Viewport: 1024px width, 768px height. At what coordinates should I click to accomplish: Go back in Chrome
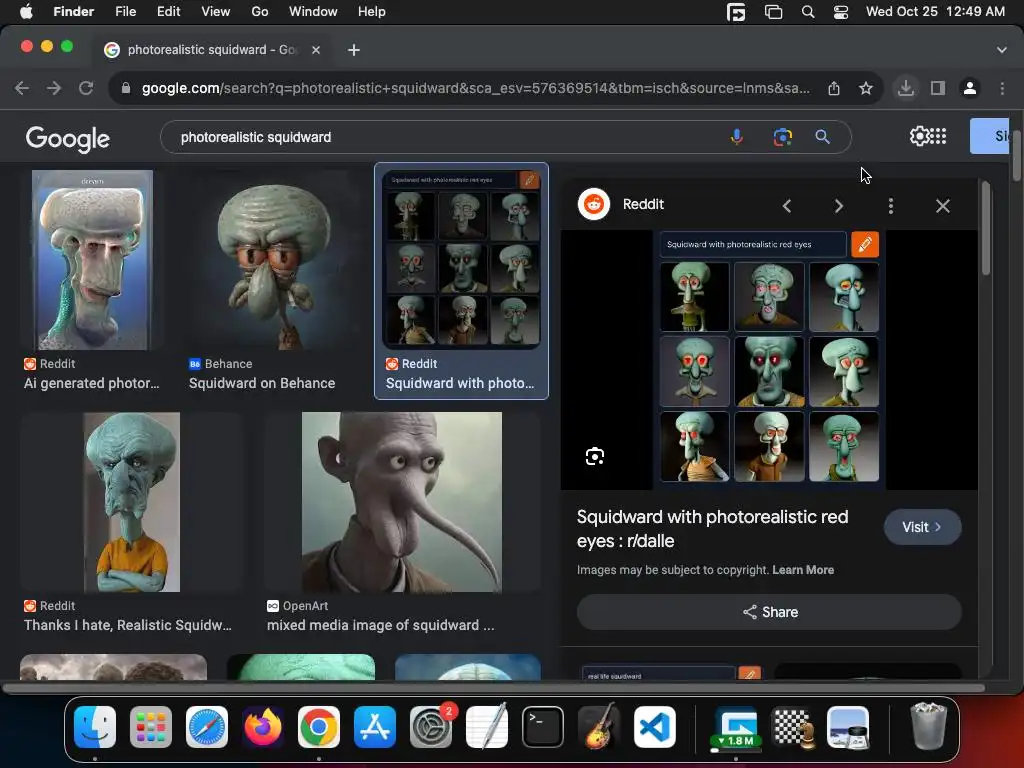click(x=22, y=88)
